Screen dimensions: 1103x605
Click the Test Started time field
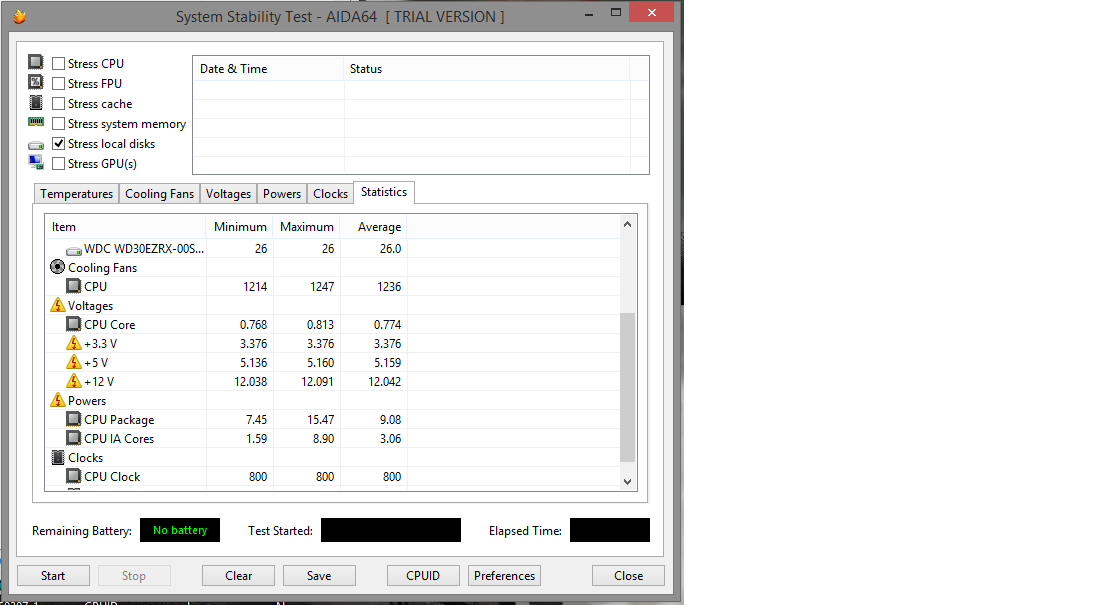[x=390, y=530]
